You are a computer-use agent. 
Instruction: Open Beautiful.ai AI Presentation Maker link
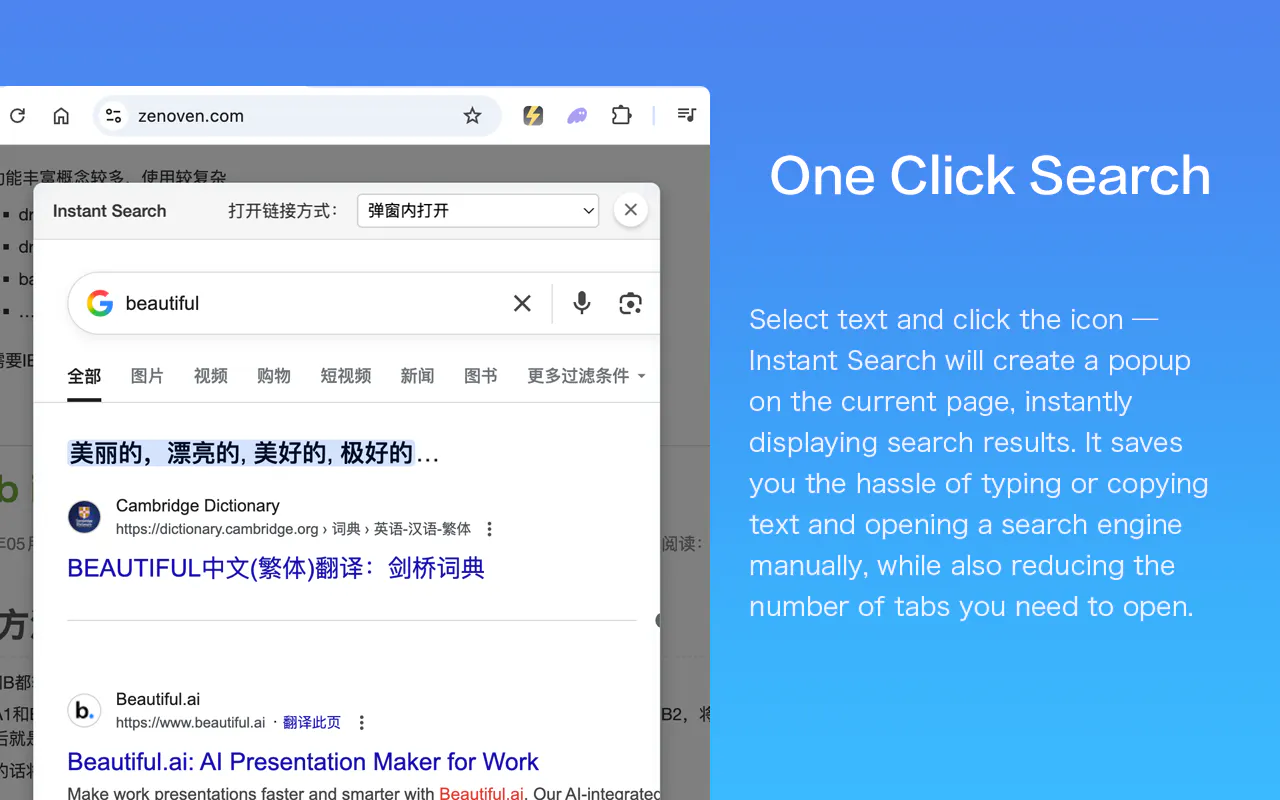[303, 762]
